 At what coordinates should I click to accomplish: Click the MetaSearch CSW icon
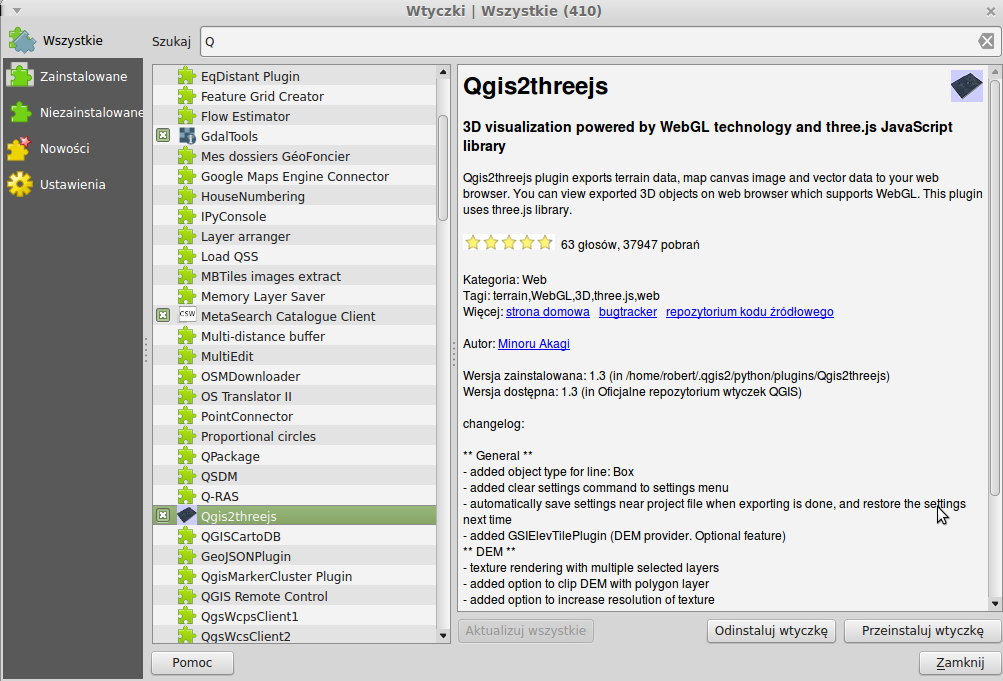click(x=187, y=315)
